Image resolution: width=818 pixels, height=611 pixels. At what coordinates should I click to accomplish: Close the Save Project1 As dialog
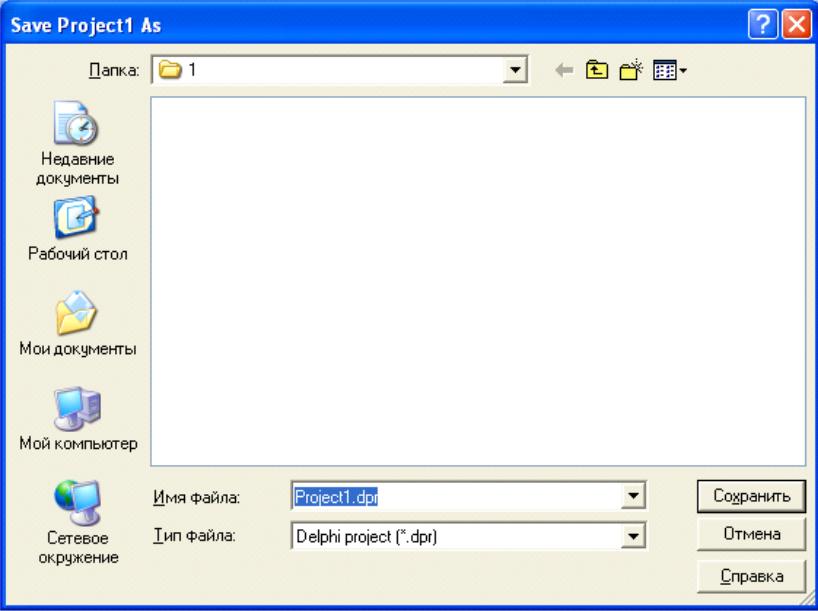click(x=796, y=25)
